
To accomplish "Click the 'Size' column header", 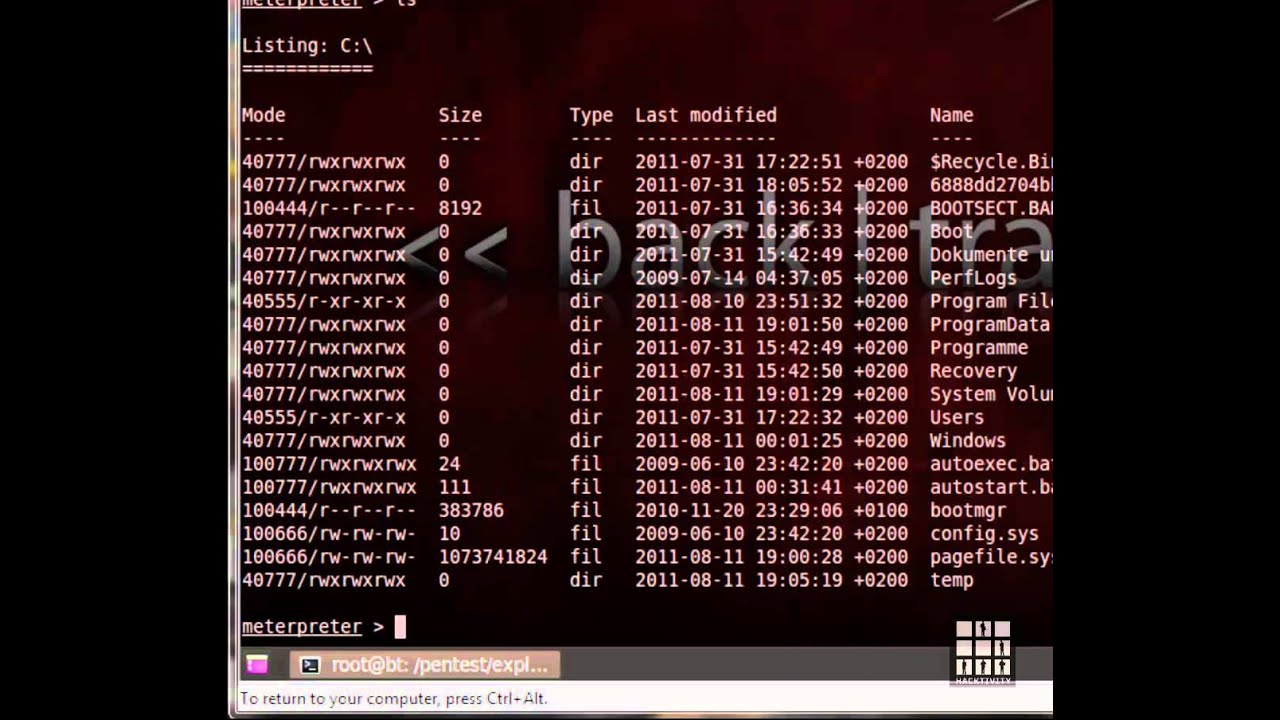I will (460, 115).
